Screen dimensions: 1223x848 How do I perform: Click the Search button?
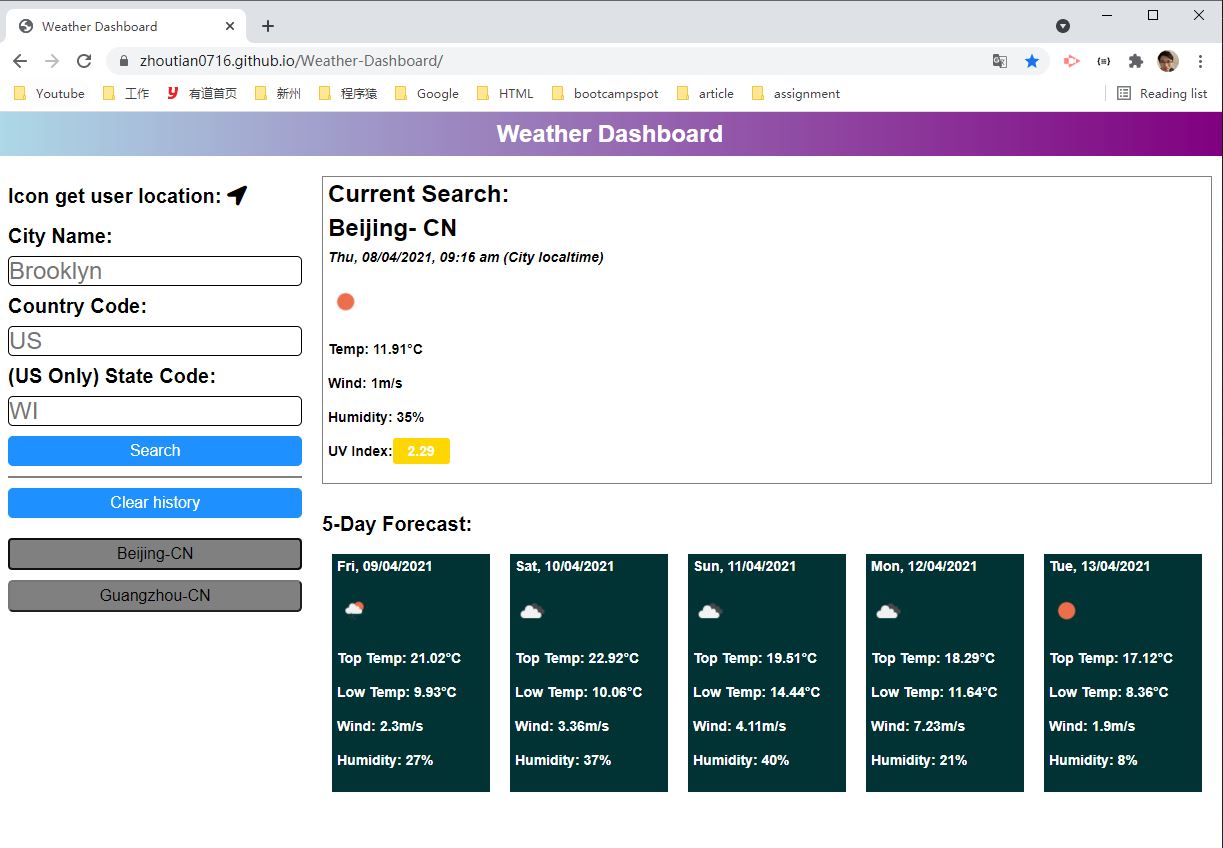pos(155,451)
